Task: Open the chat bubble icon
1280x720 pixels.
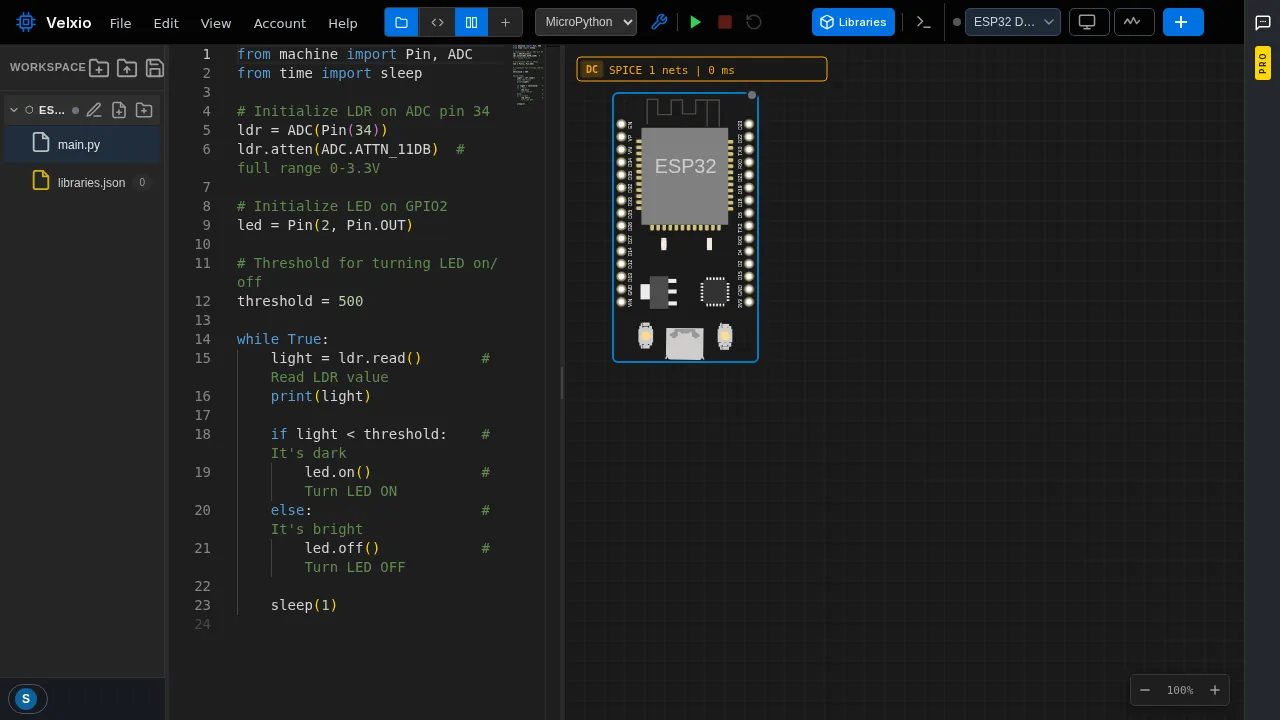Action: [x=1263, y=22]
